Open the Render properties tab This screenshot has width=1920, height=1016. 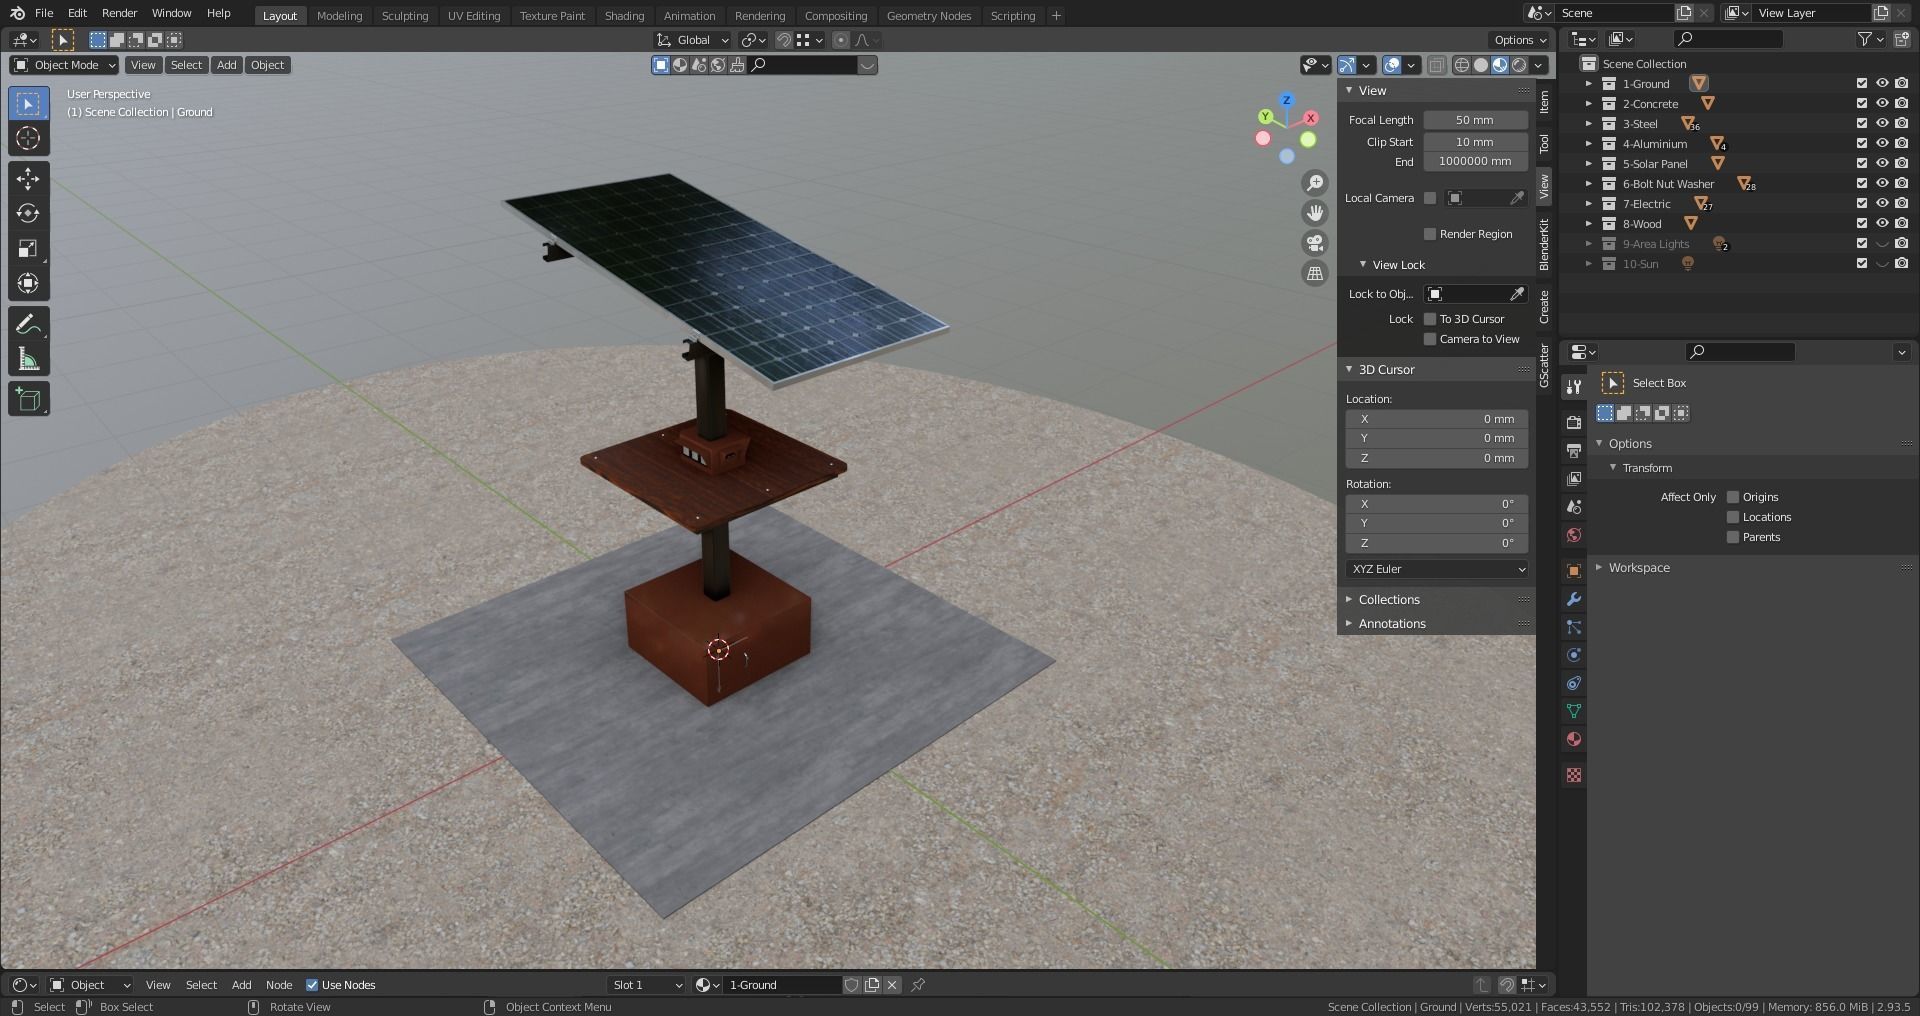point(1573,423)
